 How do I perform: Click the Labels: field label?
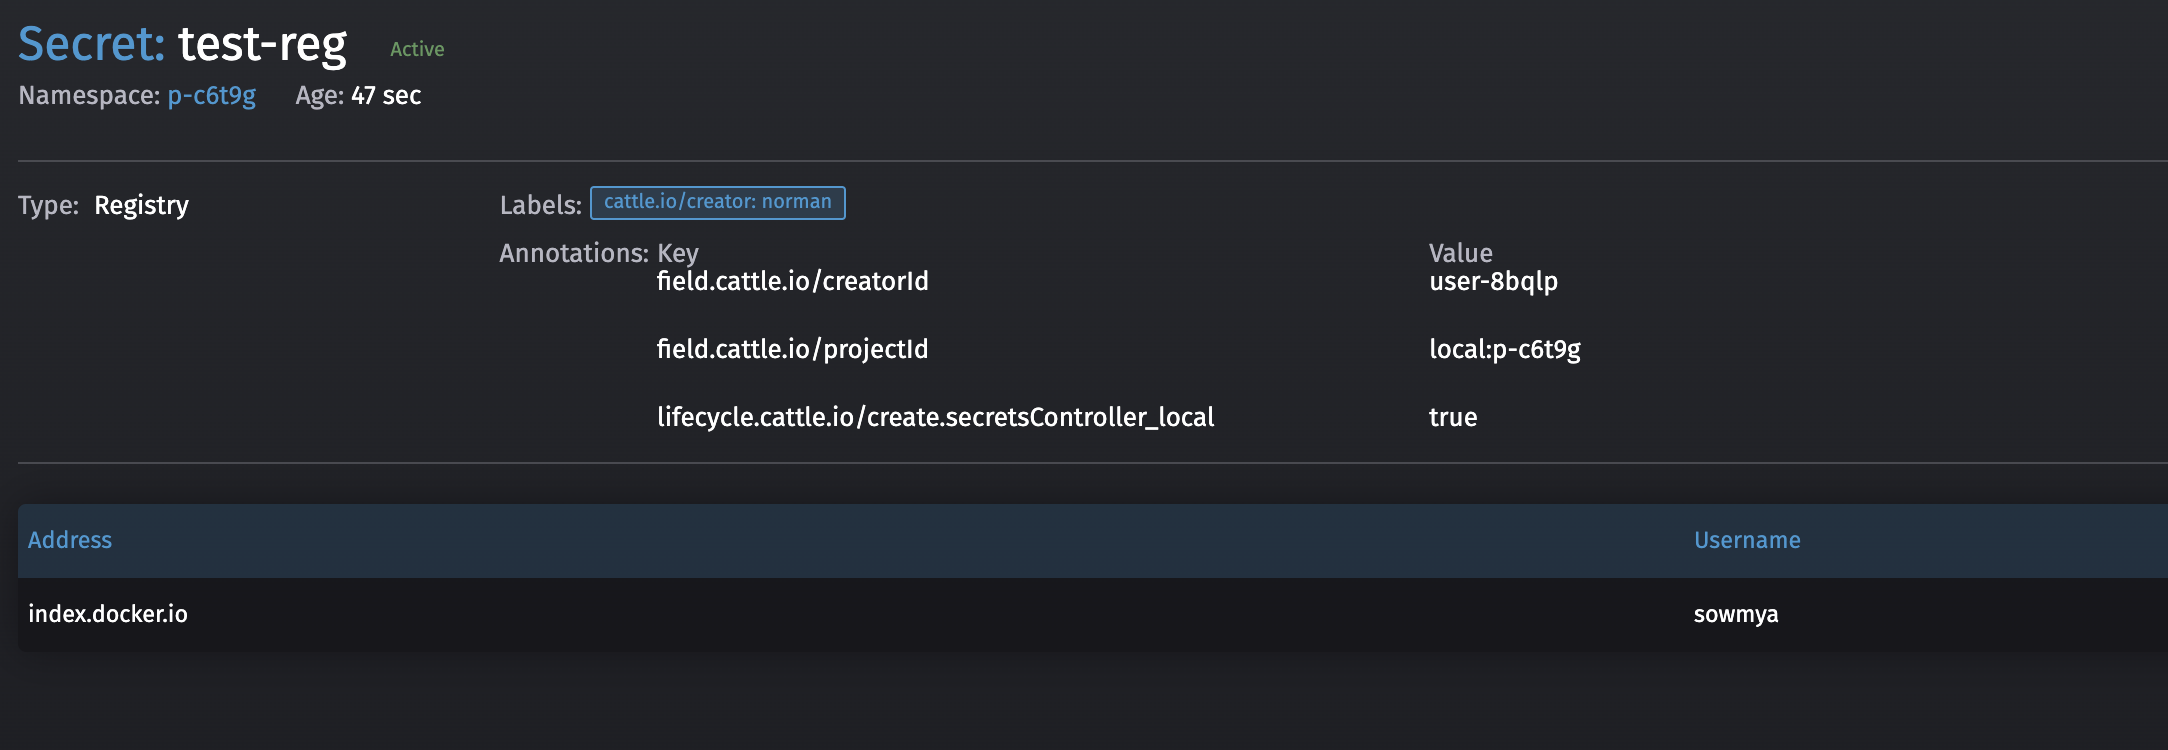540,205
